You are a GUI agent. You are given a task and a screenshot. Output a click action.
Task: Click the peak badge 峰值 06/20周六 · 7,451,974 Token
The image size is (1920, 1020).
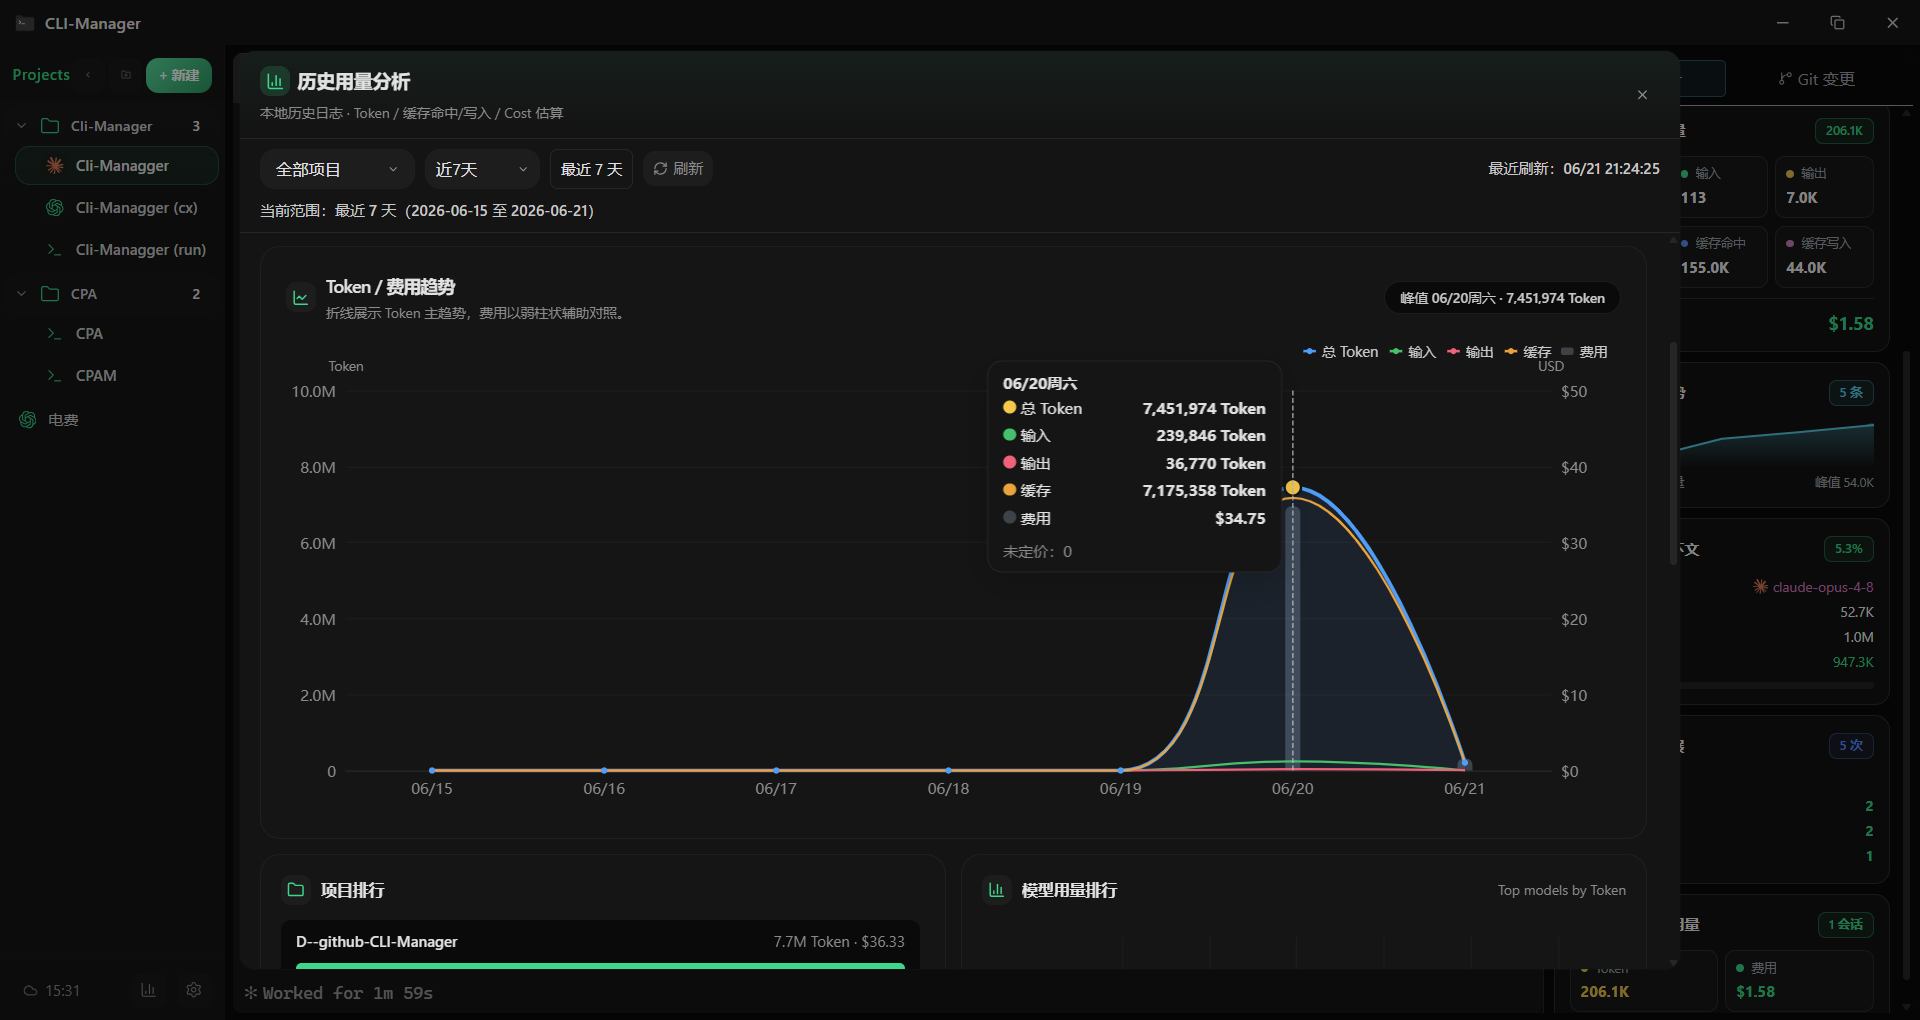pos(1502,298)
